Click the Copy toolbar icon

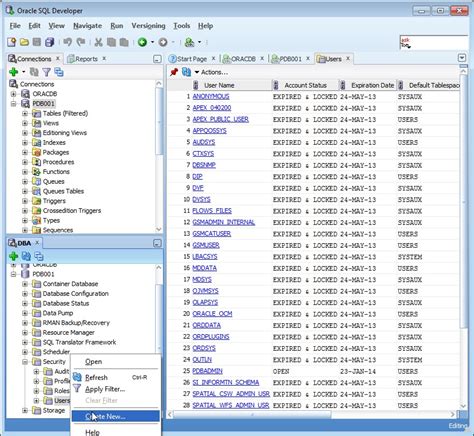coord(111,42)
